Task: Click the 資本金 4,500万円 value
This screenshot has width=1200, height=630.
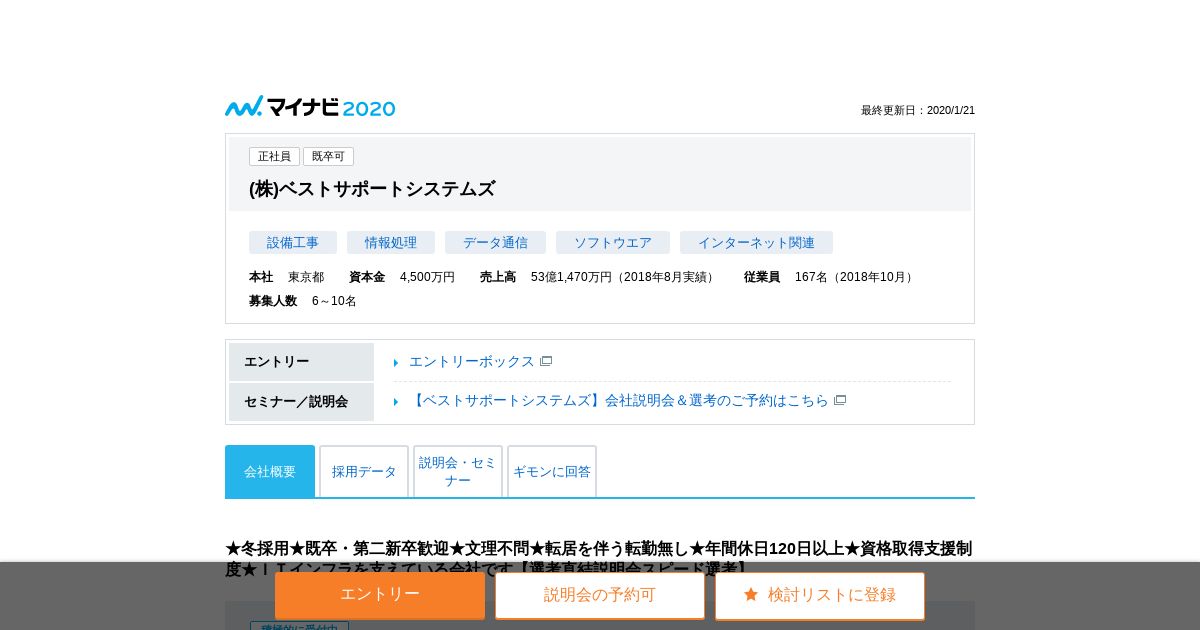Action: pyautogui.click(x=427, y=277)
